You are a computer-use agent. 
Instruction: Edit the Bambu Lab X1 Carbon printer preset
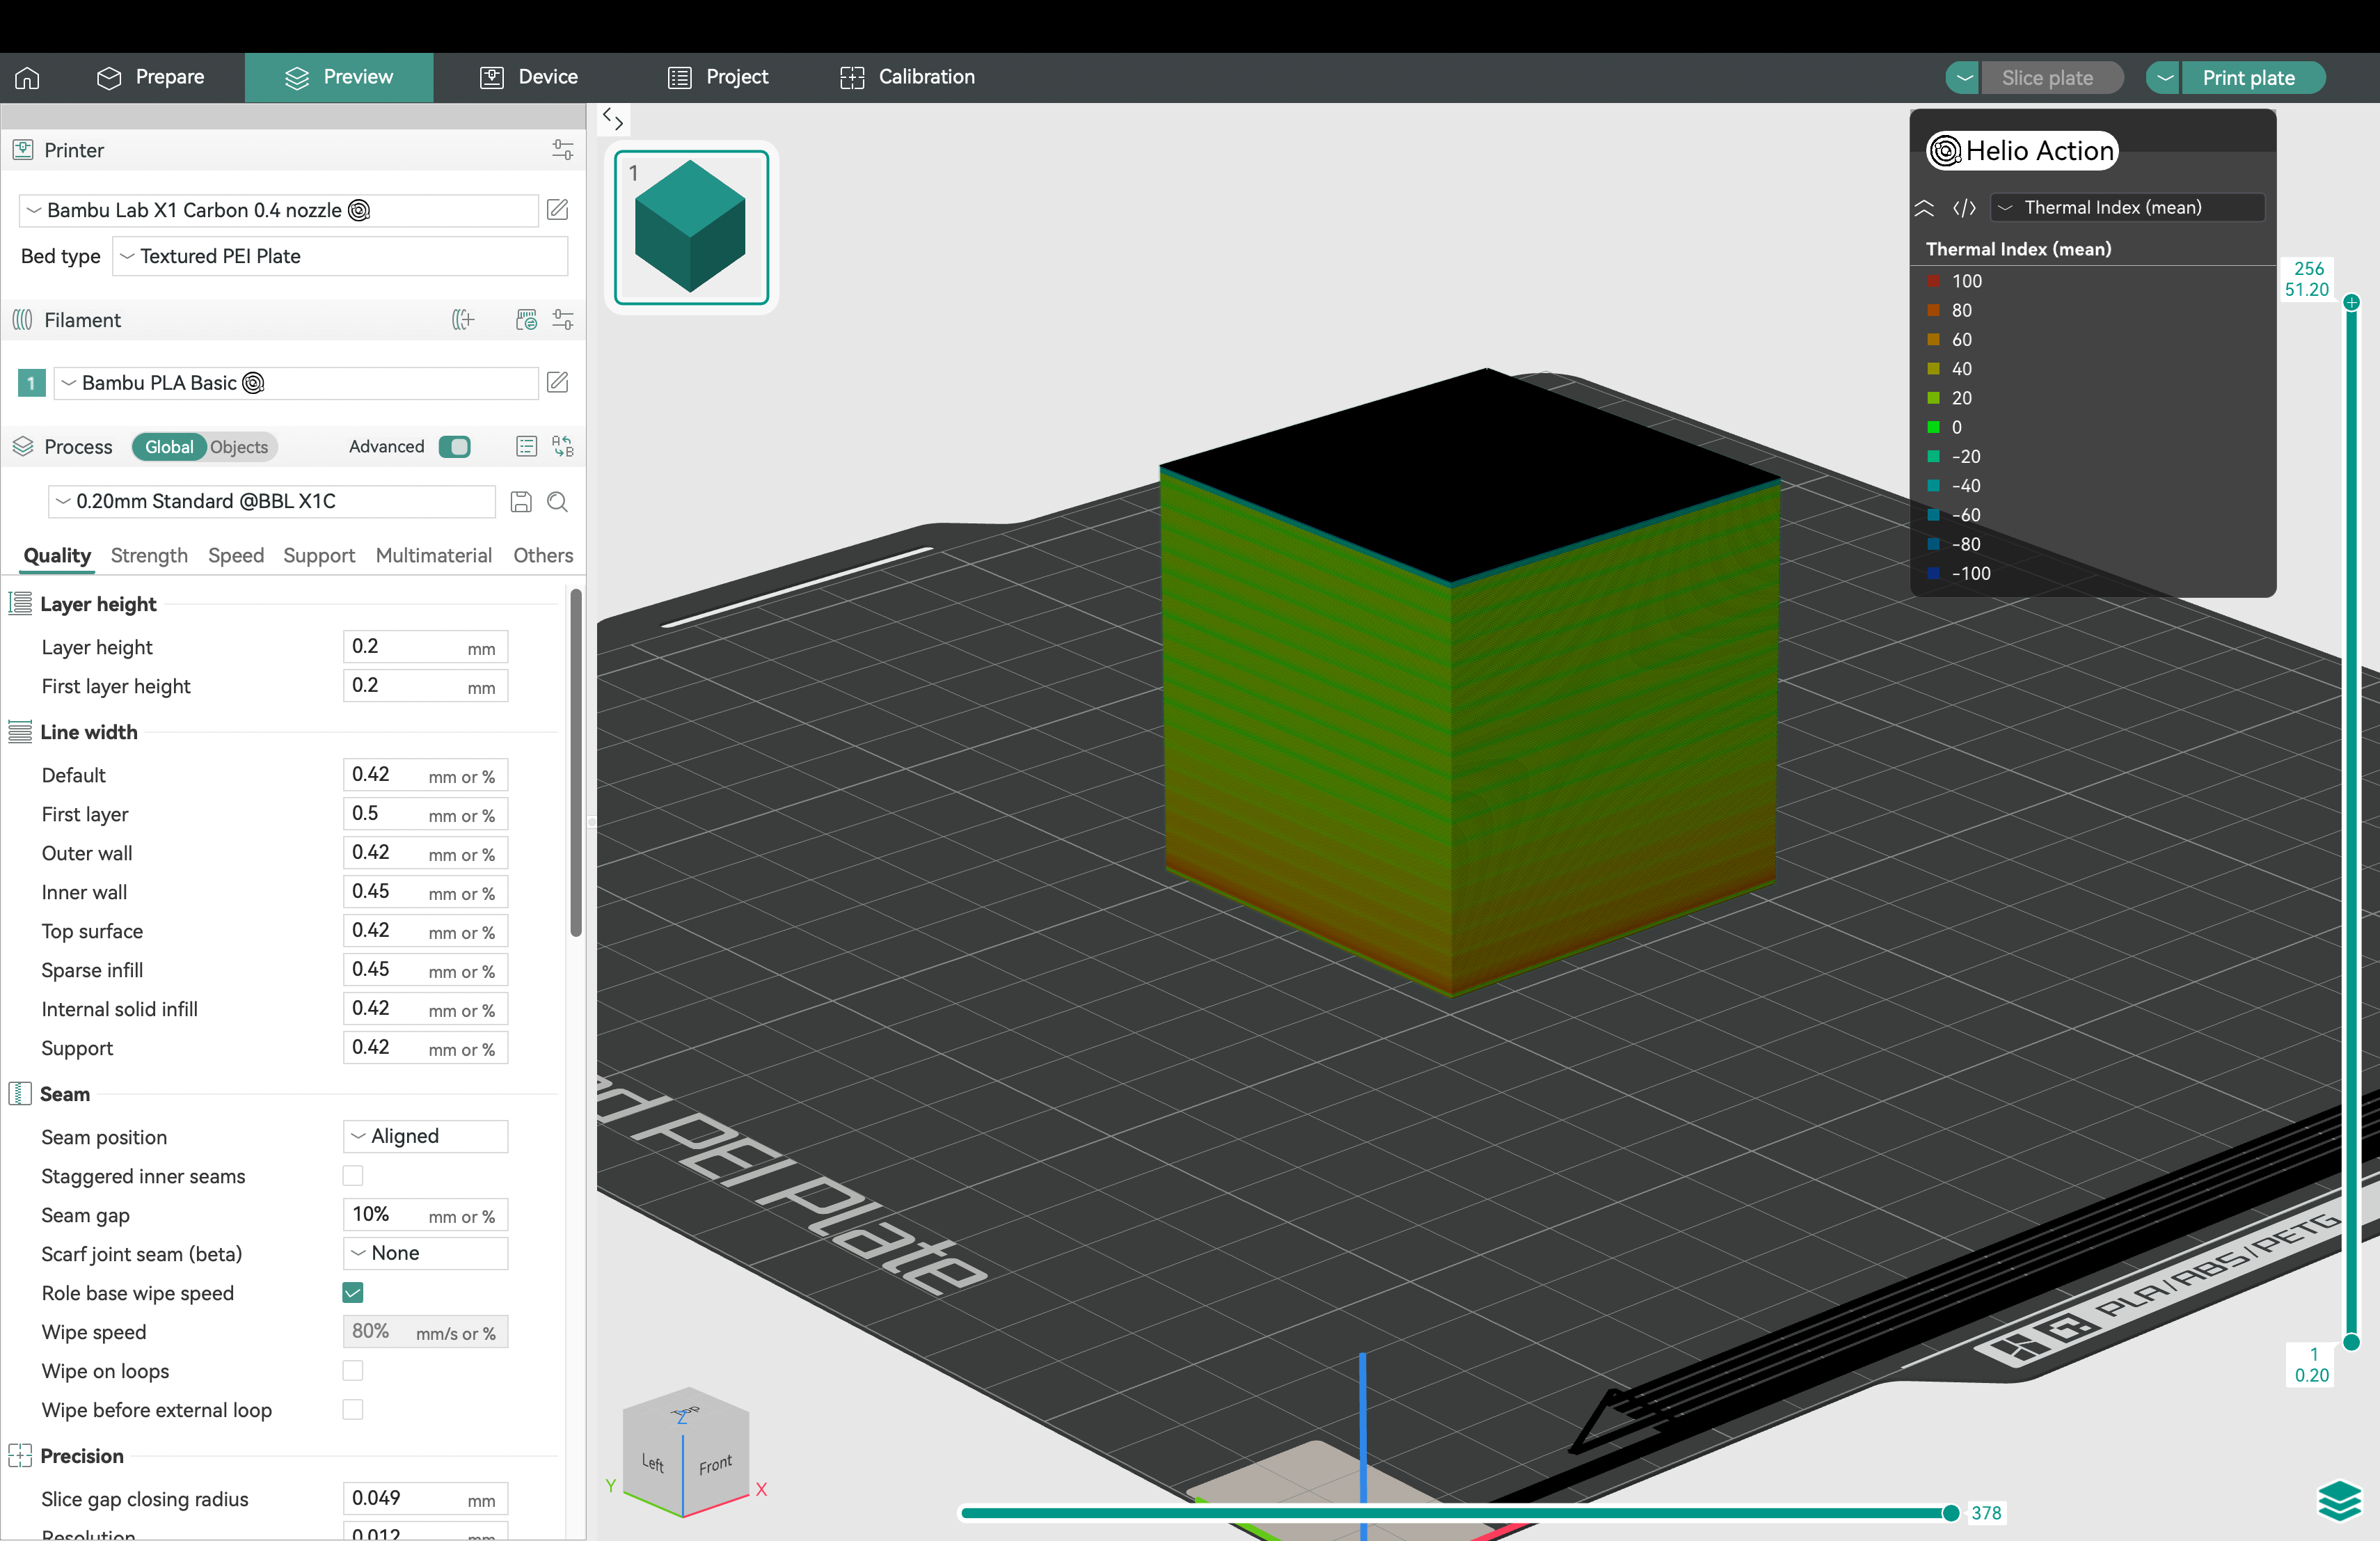tap(557, 210)
